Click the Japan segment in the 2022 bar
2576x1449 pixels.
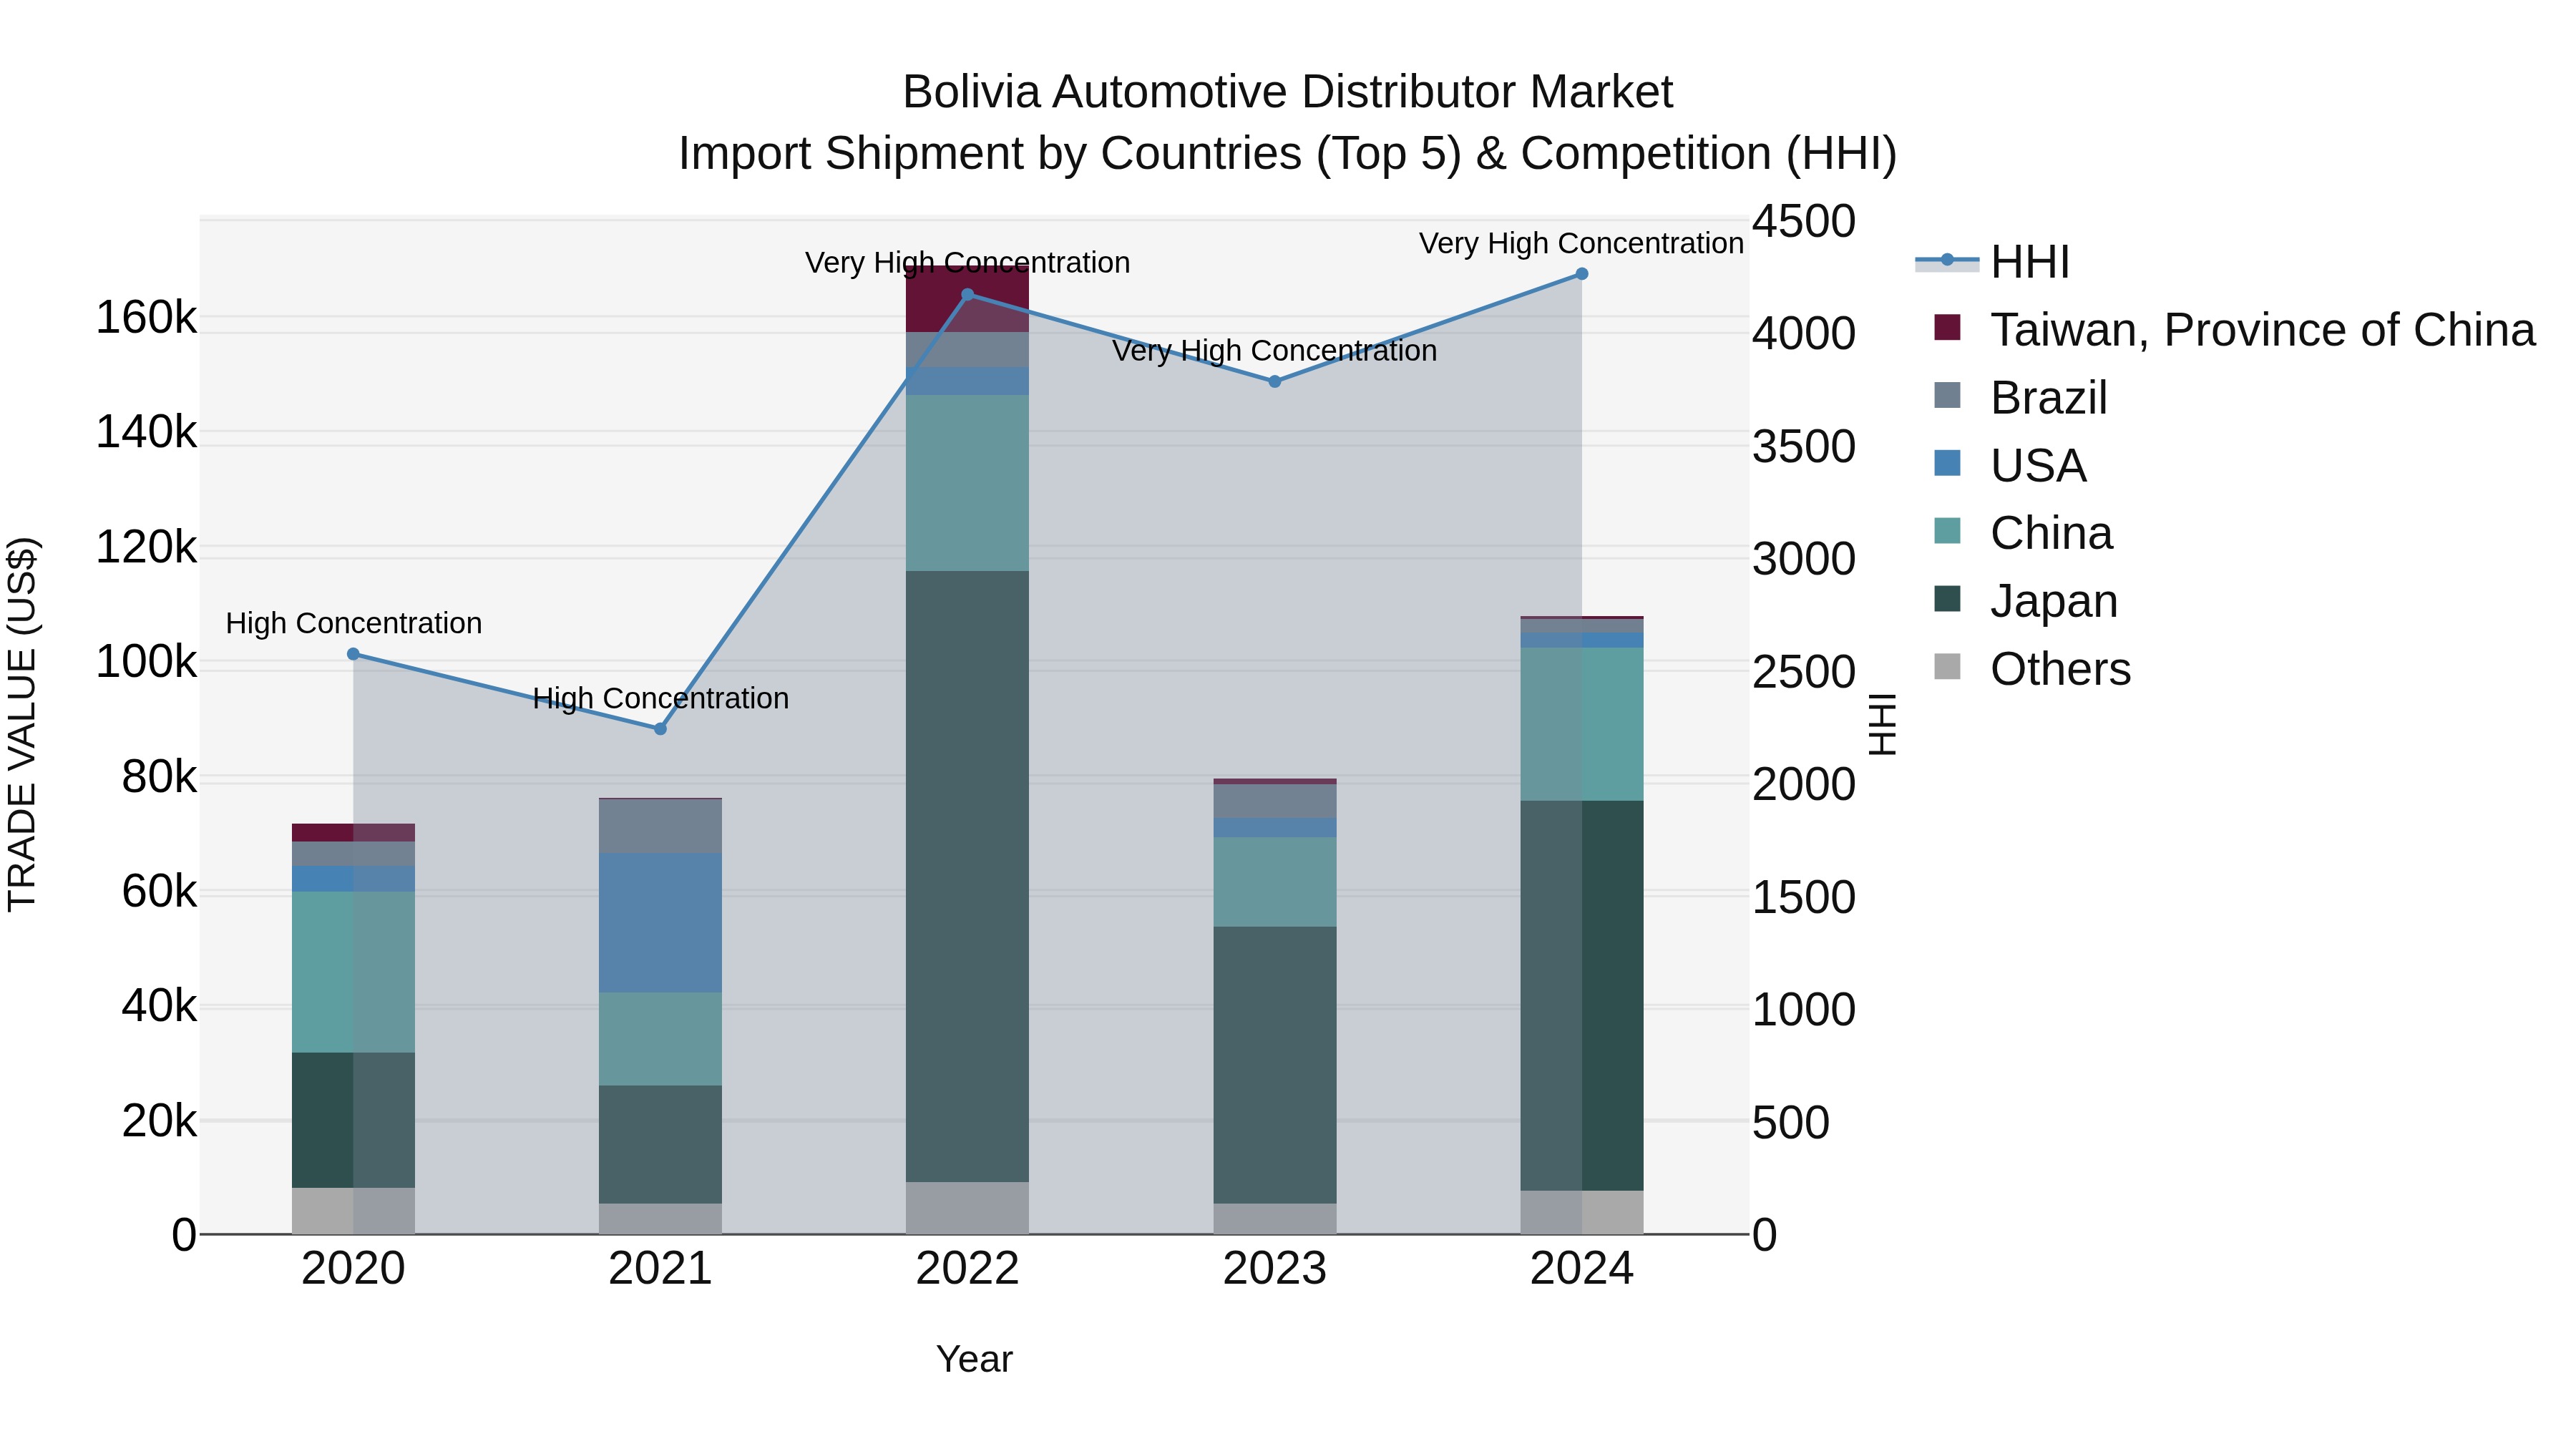coord(967,876)
